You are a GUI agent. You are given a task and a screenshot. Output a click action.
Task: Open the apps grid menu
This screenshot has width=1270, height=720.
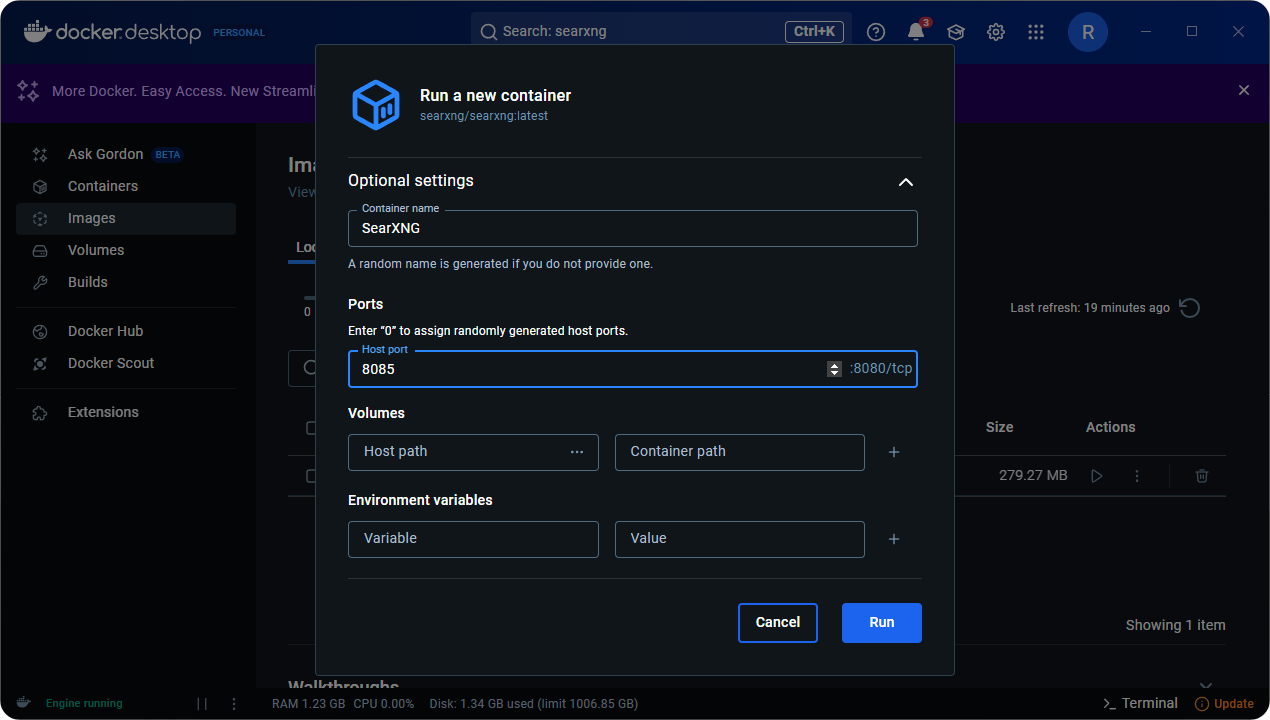pos(1036,32)
